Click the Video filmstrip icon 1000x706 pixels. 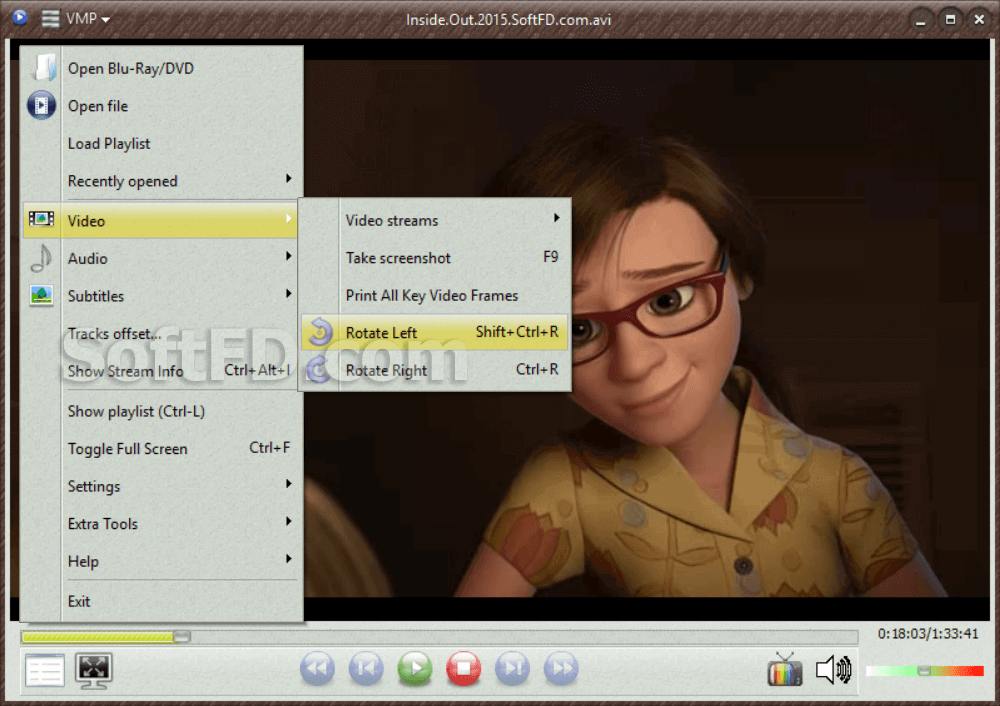coord(41,219)
